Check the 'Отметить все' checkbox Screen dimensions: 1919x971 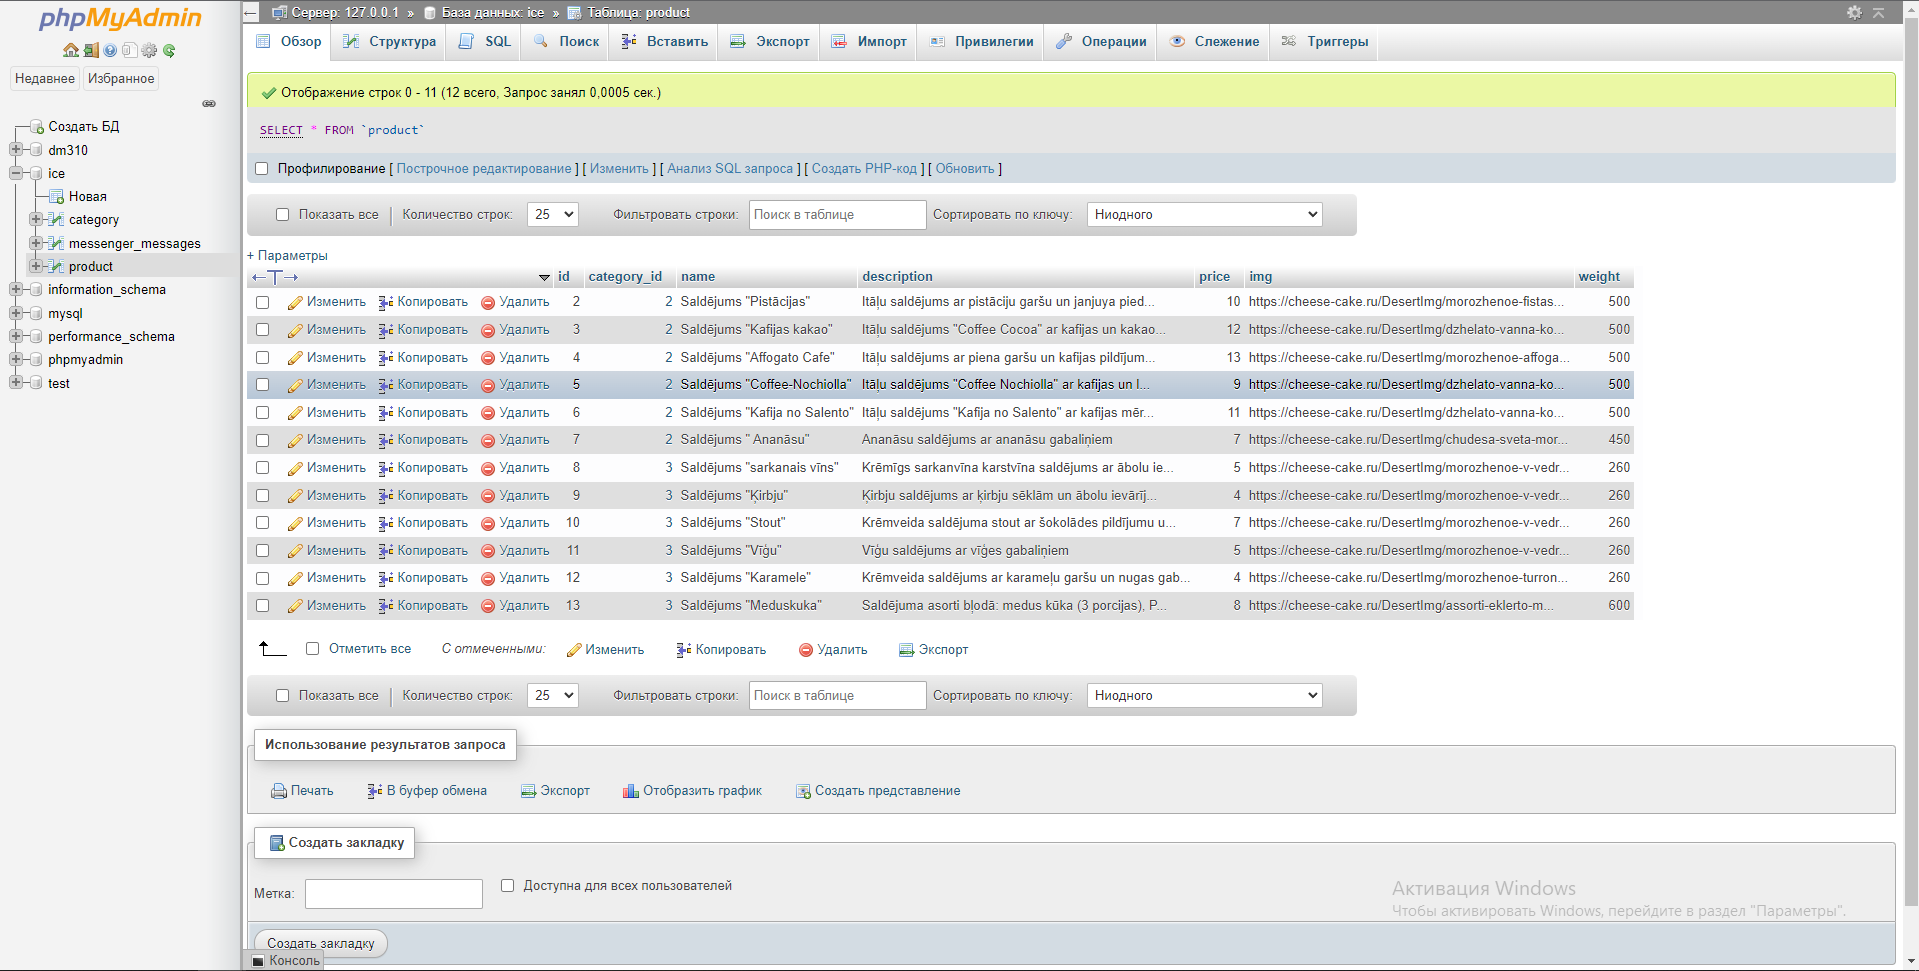click(312, 649)
